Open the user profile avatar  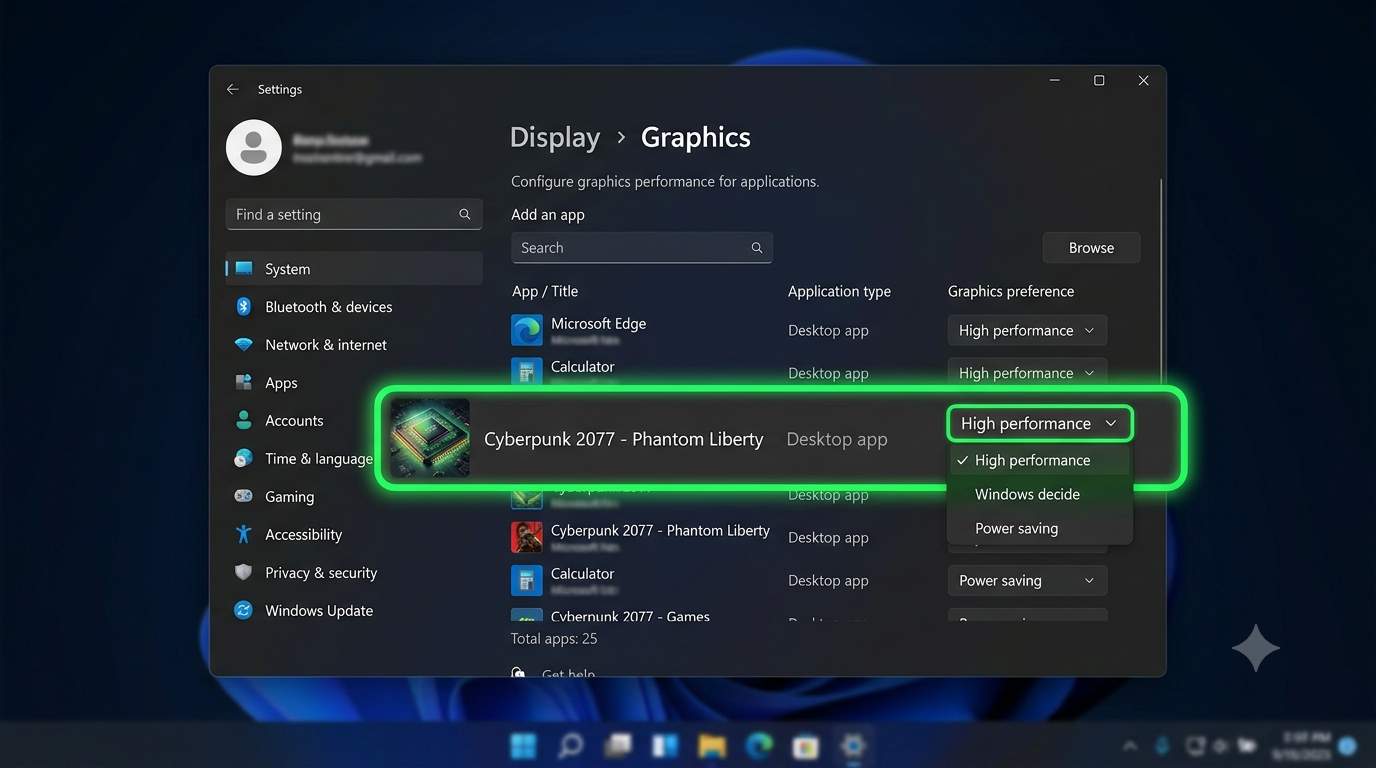254,148
